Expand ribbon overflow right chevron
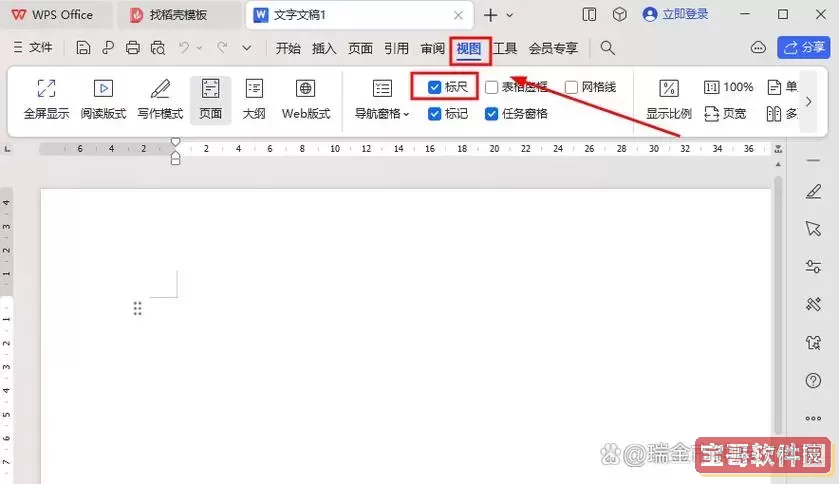 pyautogui.click(x=809, y=101)
